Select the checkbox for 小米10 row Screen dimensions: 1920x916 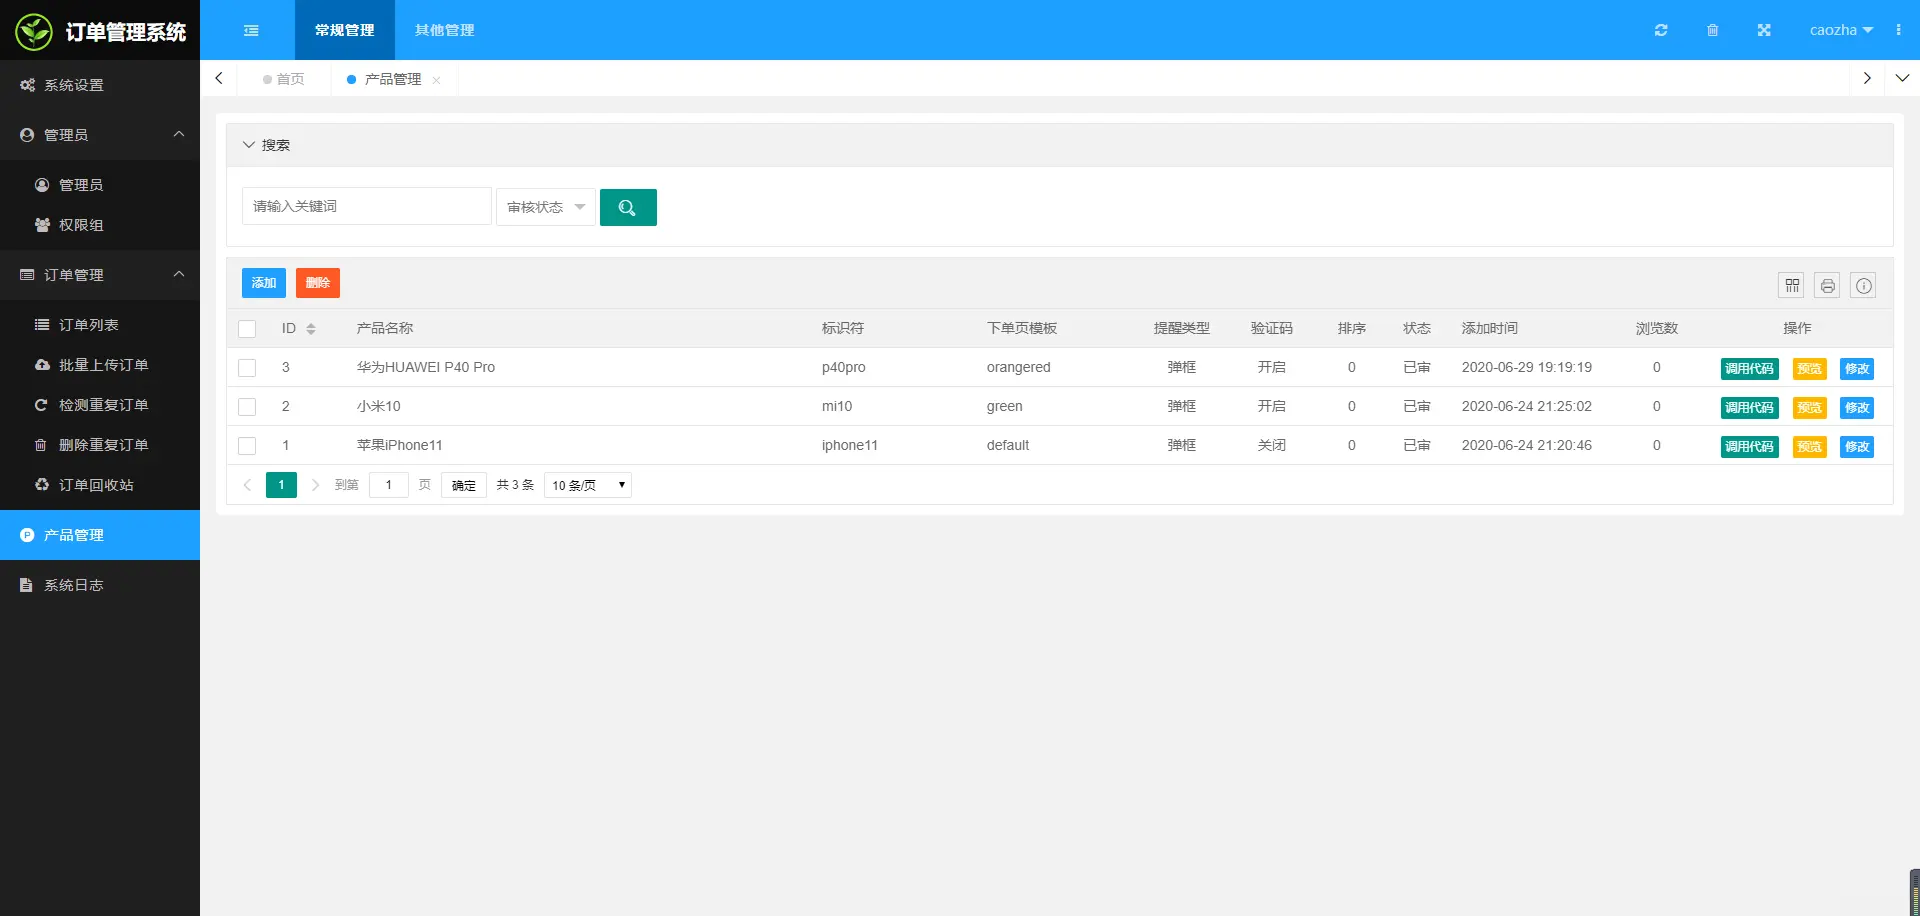coord(247,407)
